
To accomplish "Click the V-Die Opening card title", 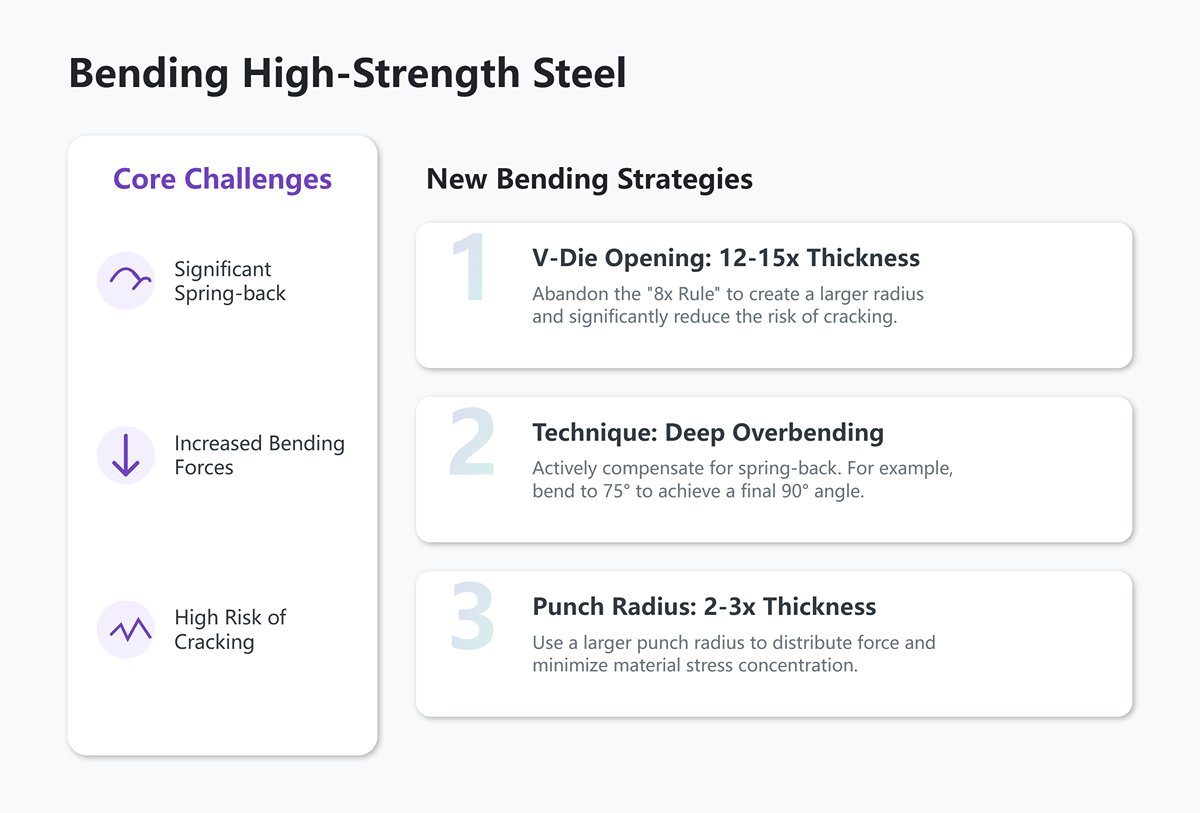I will (x=726, y=258).
